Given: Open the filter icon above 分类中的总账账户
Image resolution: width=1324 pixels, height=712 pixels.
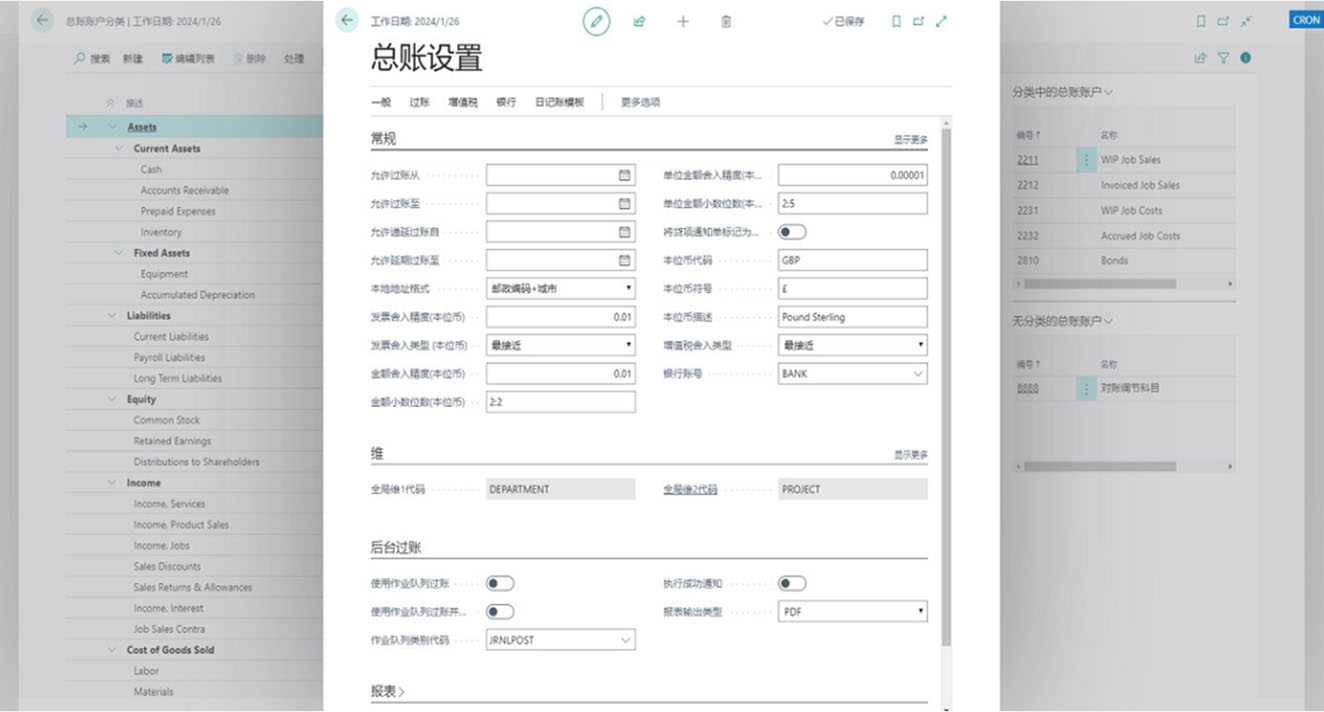Looking at the screenshot, I should tap(1221, 59).
